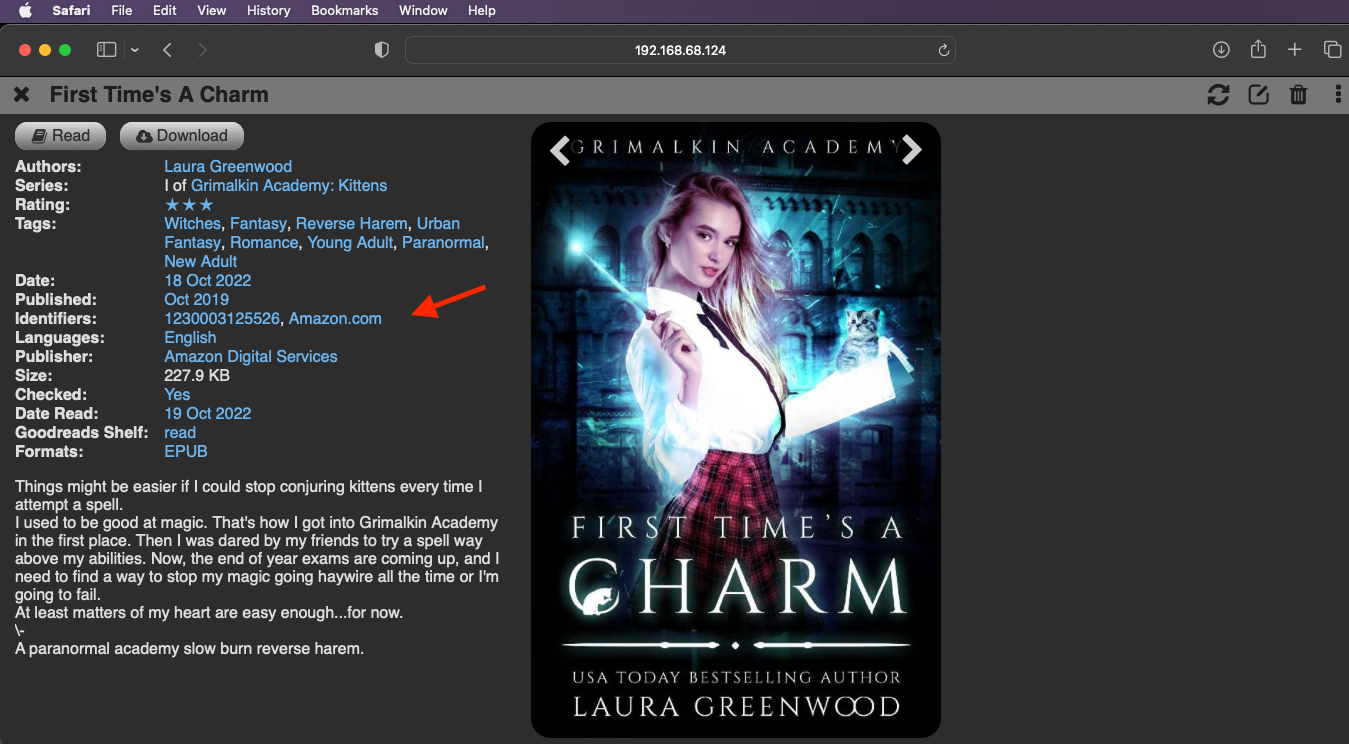Open the three-dot more options menu
1349x744 pixels.
pos(1338,95)
